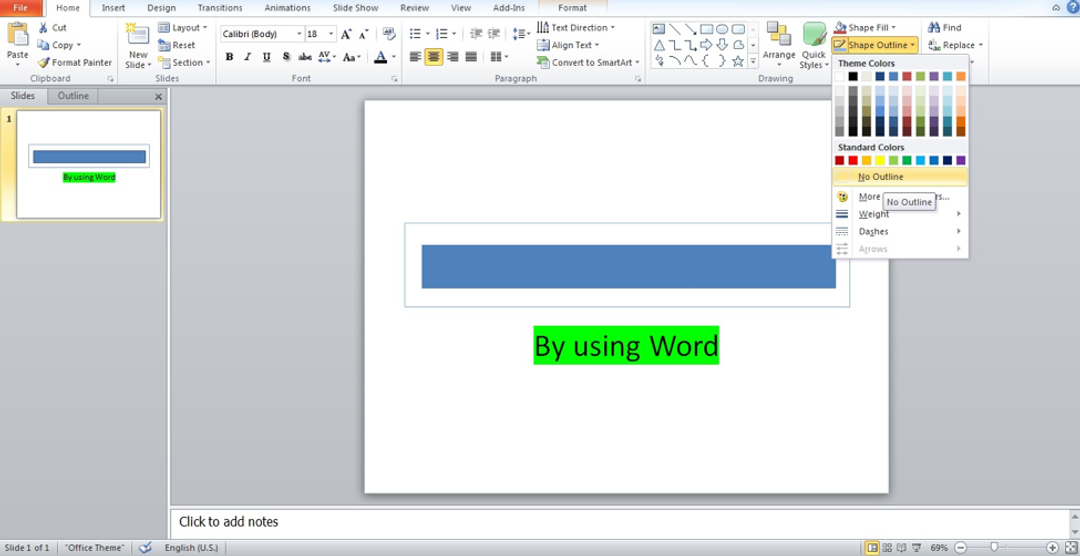Select the Right Arrow shape
1080x556 pixels.
[706, 45]
